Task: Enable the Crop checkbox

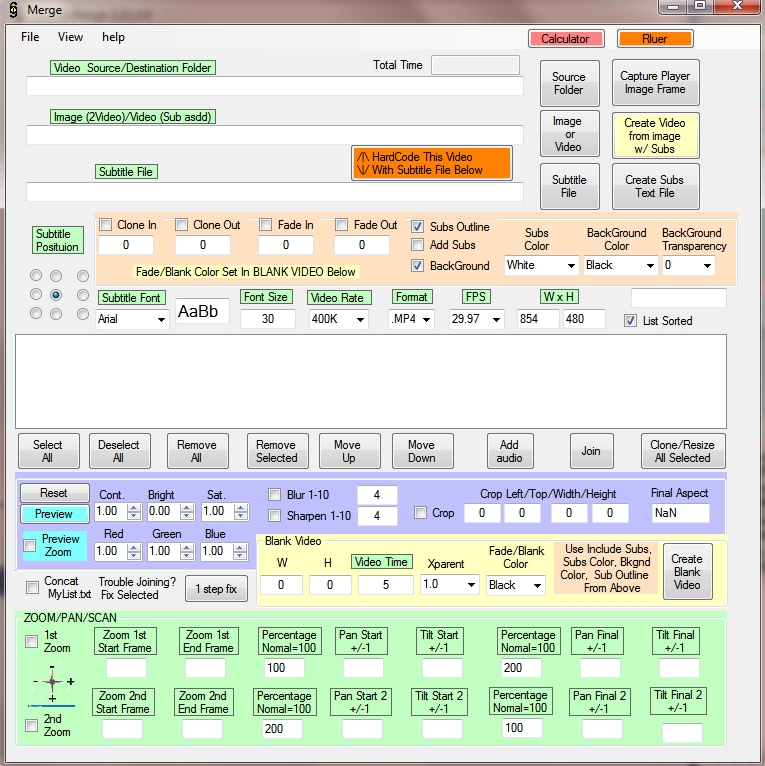Action: pyautogui.click(x=420, y=513)
